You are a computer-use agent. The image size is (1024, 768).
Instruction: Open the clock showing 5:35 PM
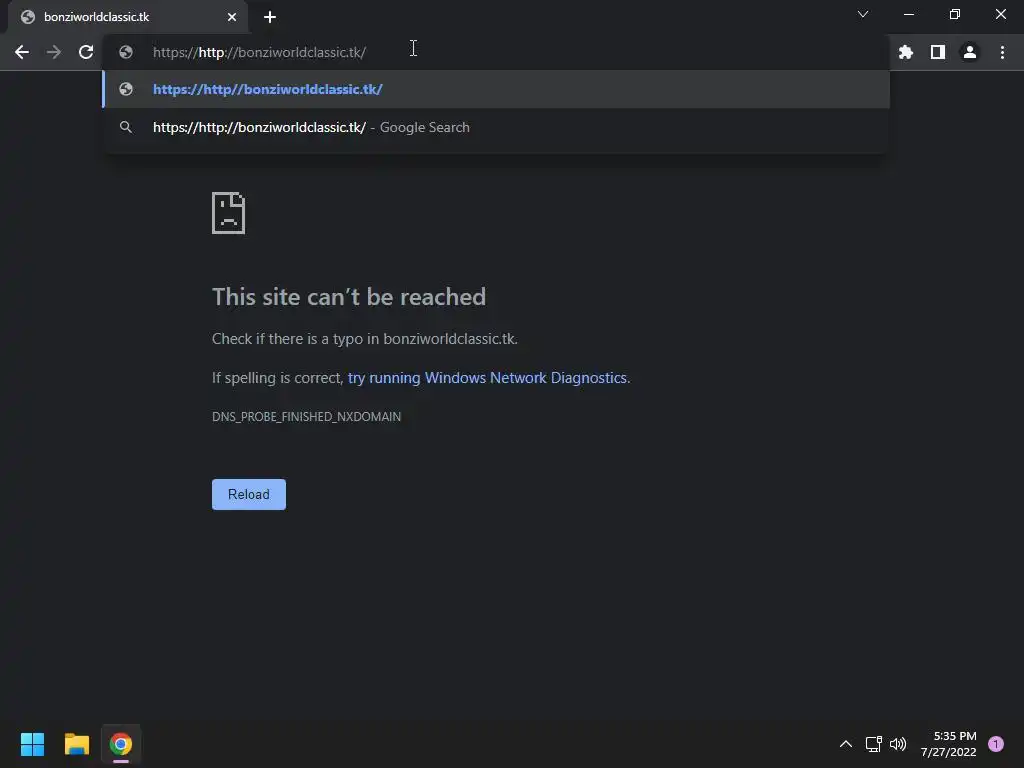pos(949,744)
